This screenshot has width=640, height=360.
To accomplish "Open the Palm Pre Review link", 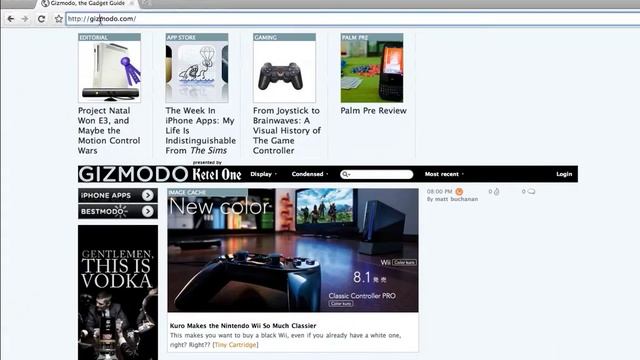I will click(x=373, y=111).
